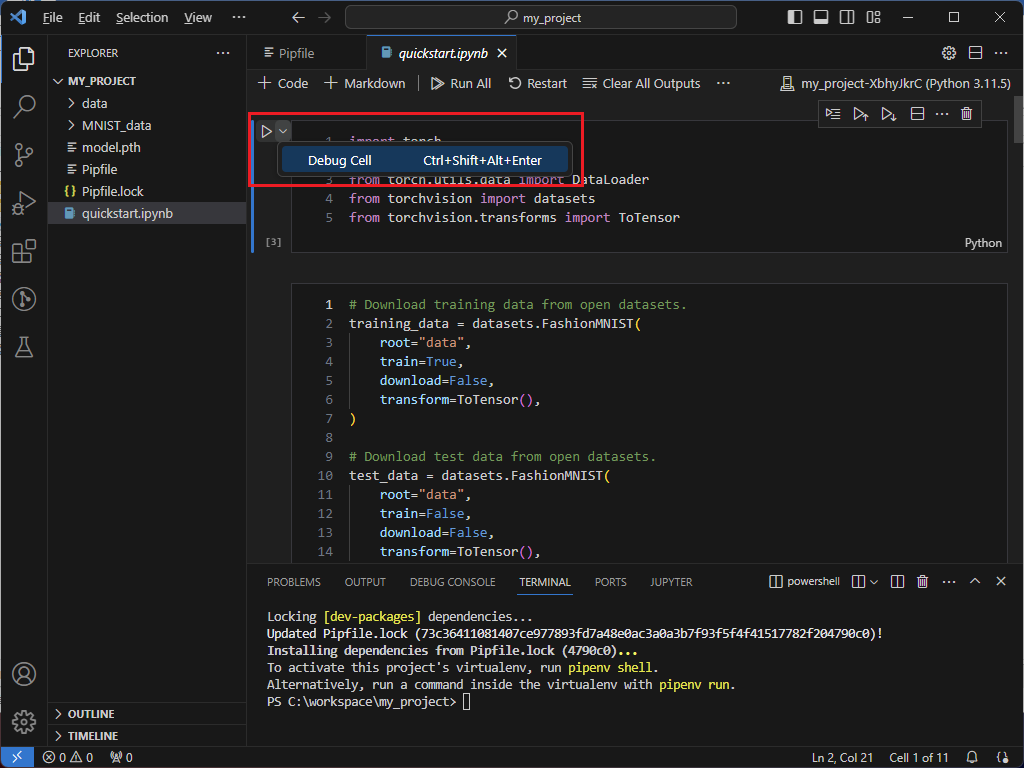Open the Source Control view icon
The image size is (1024, 768).
(x=24, y=155)
